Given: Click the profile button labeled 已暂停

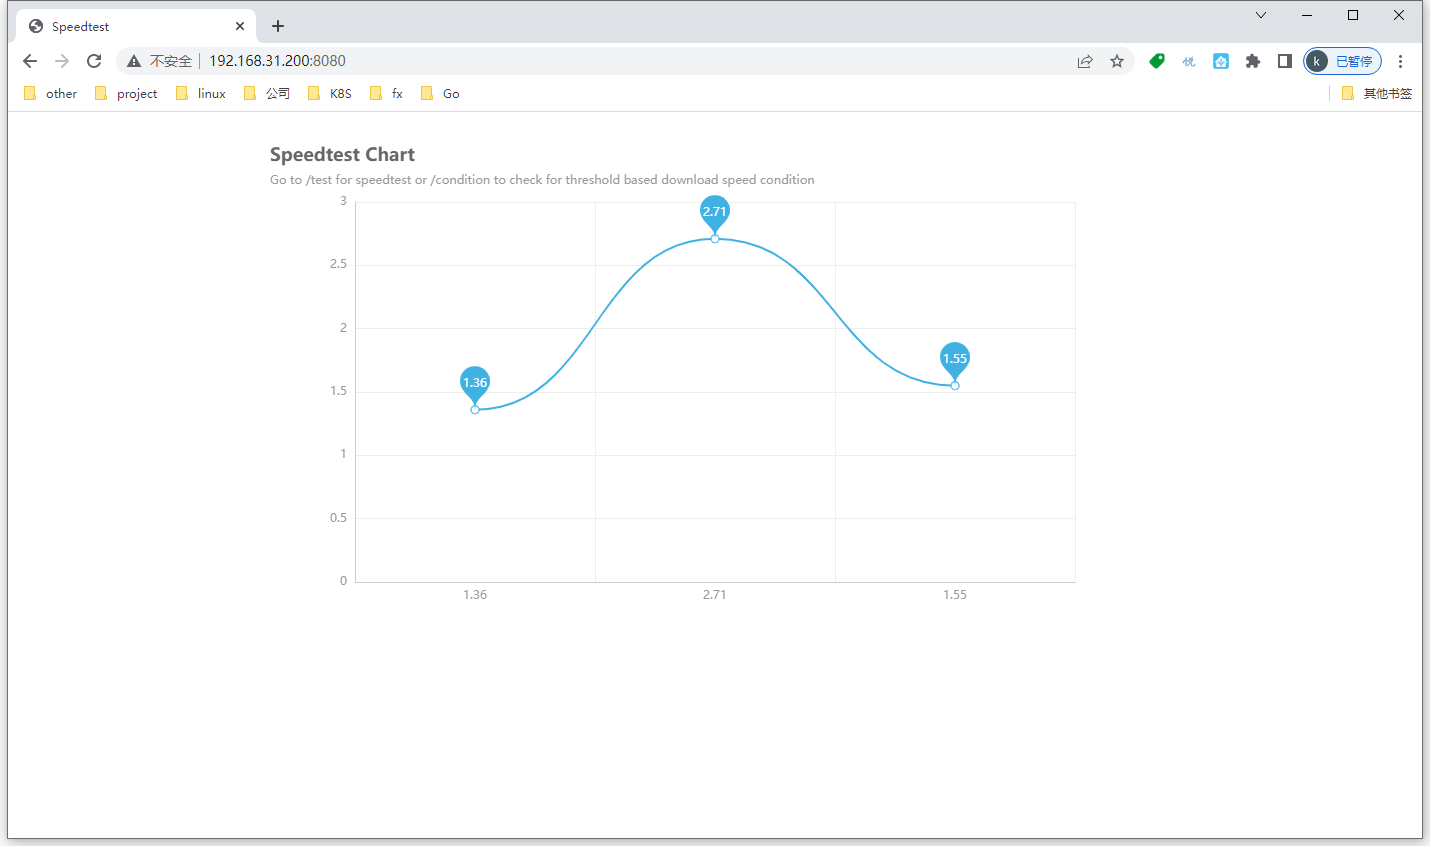Looking at the screenshot, I should tap(1342, 61).
